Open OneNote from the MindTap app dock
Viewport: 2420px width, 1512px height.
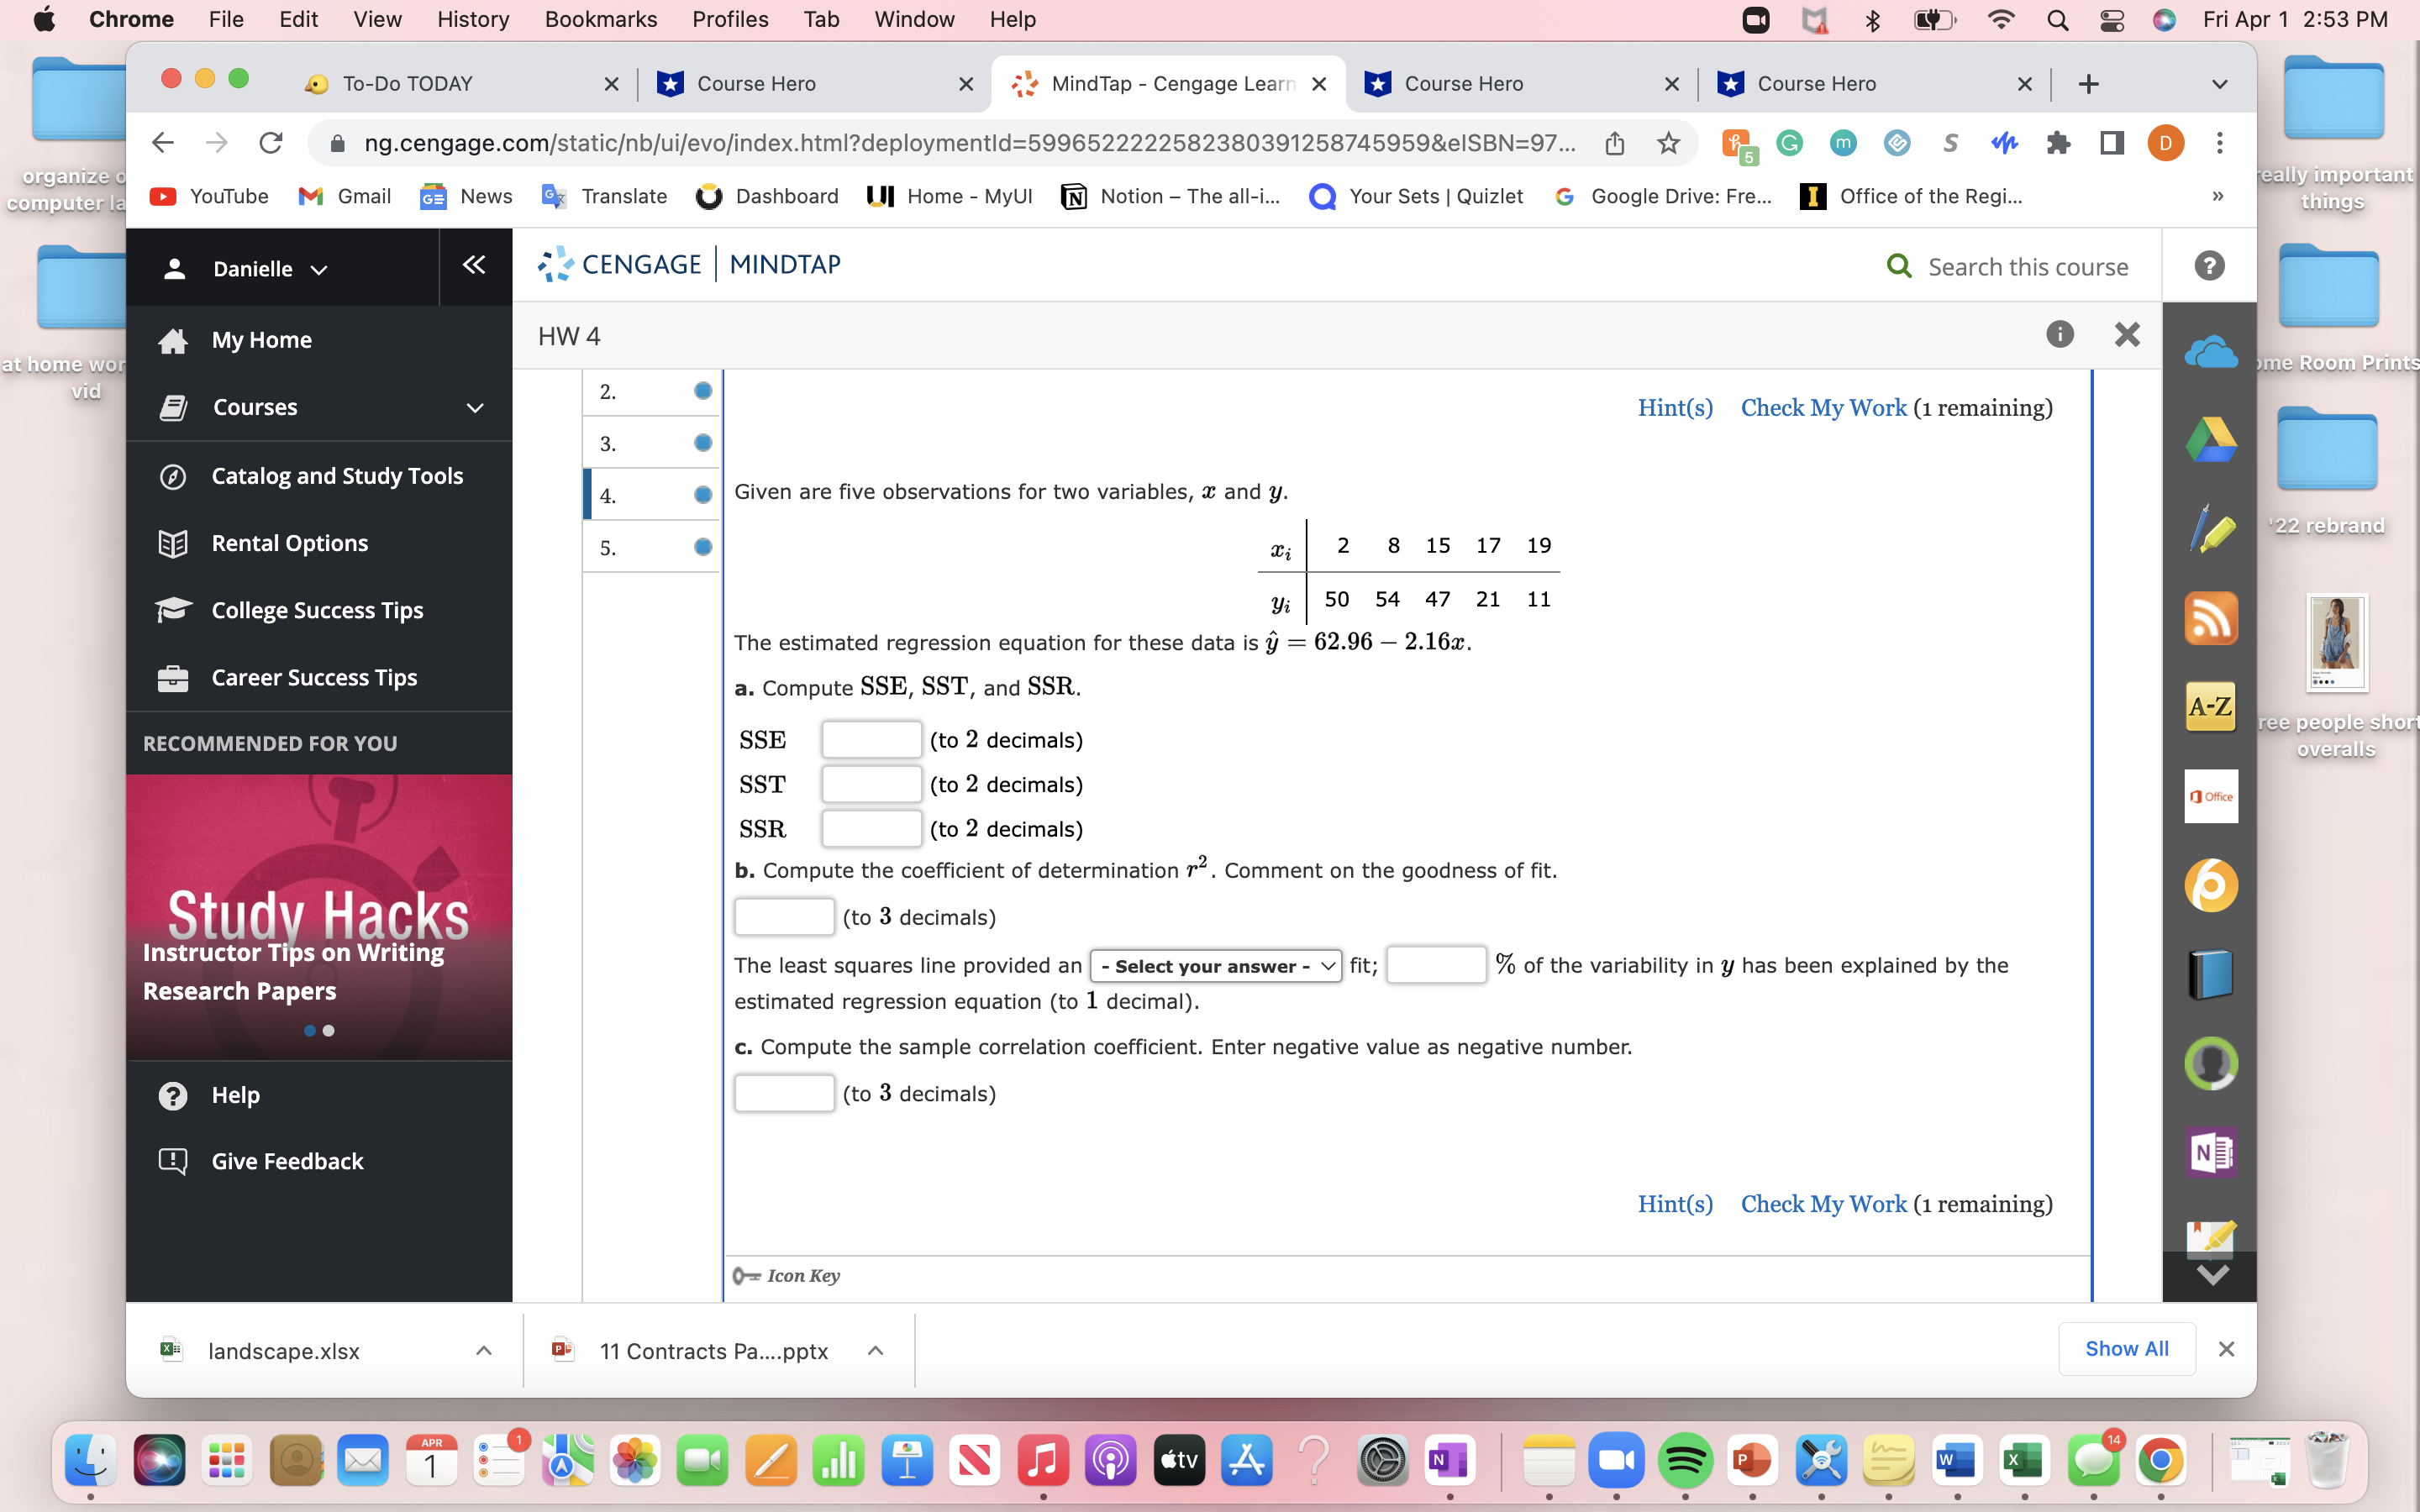coord(2210,1152)
